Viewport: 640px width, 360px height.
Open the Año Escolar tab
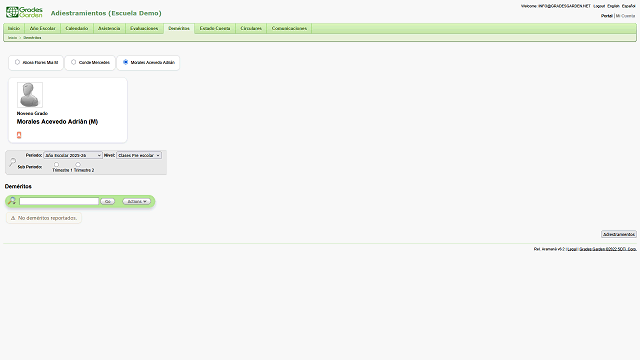tap(42, 29)
